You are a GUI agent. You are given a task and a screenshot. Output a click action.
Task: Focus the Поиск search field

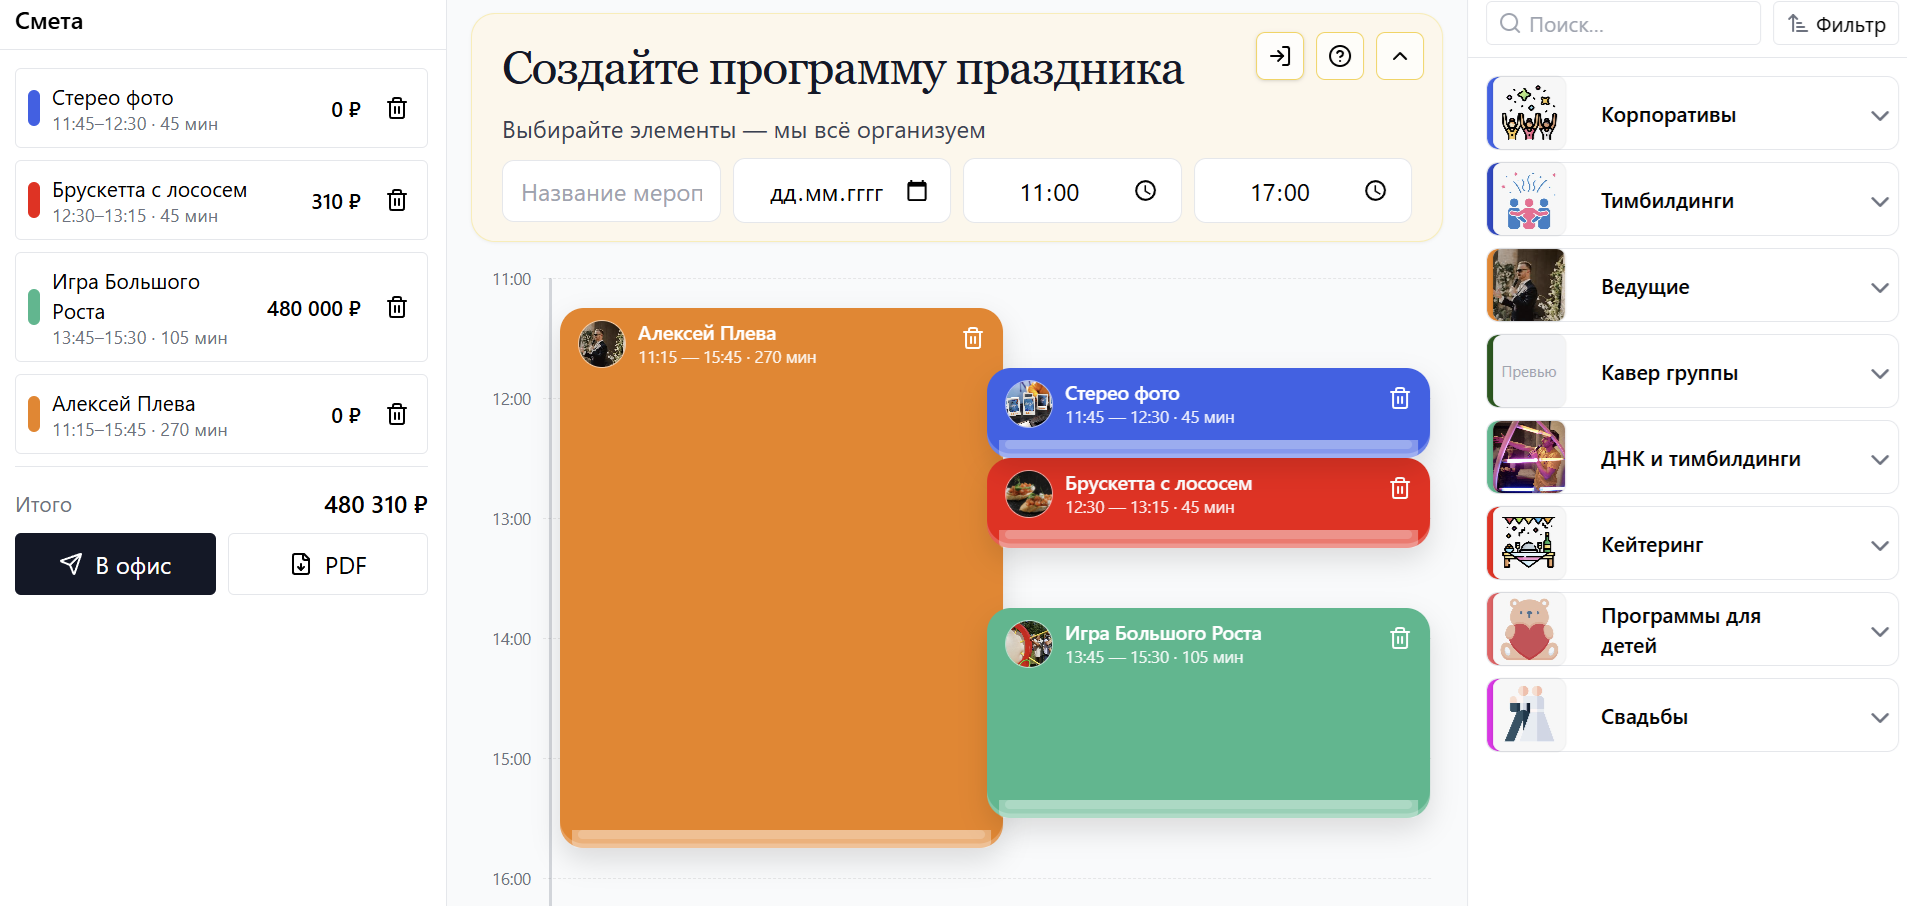(1623, 23)
